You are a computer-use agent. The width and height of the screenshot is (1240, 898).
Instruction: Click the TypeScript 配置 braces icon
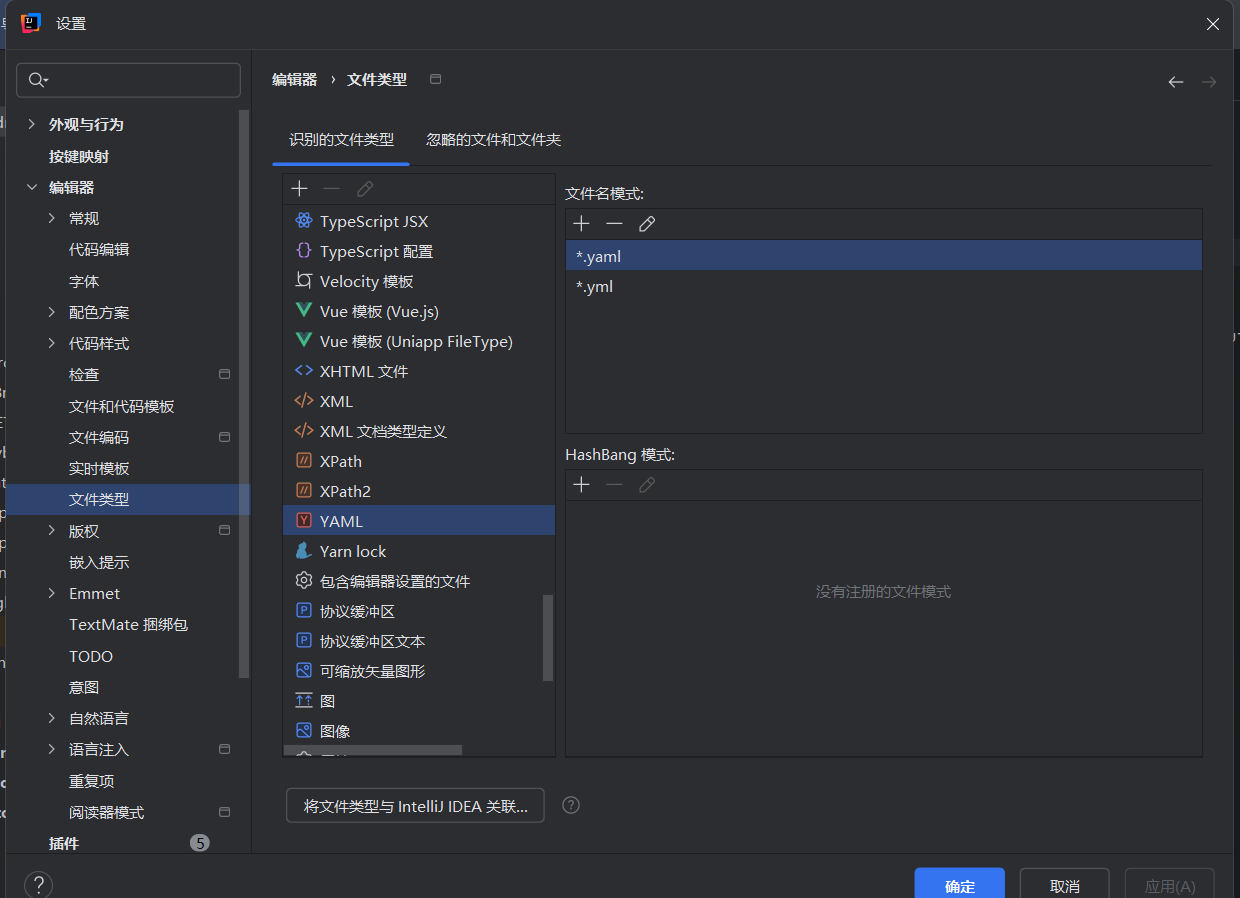tap(304, 251)
